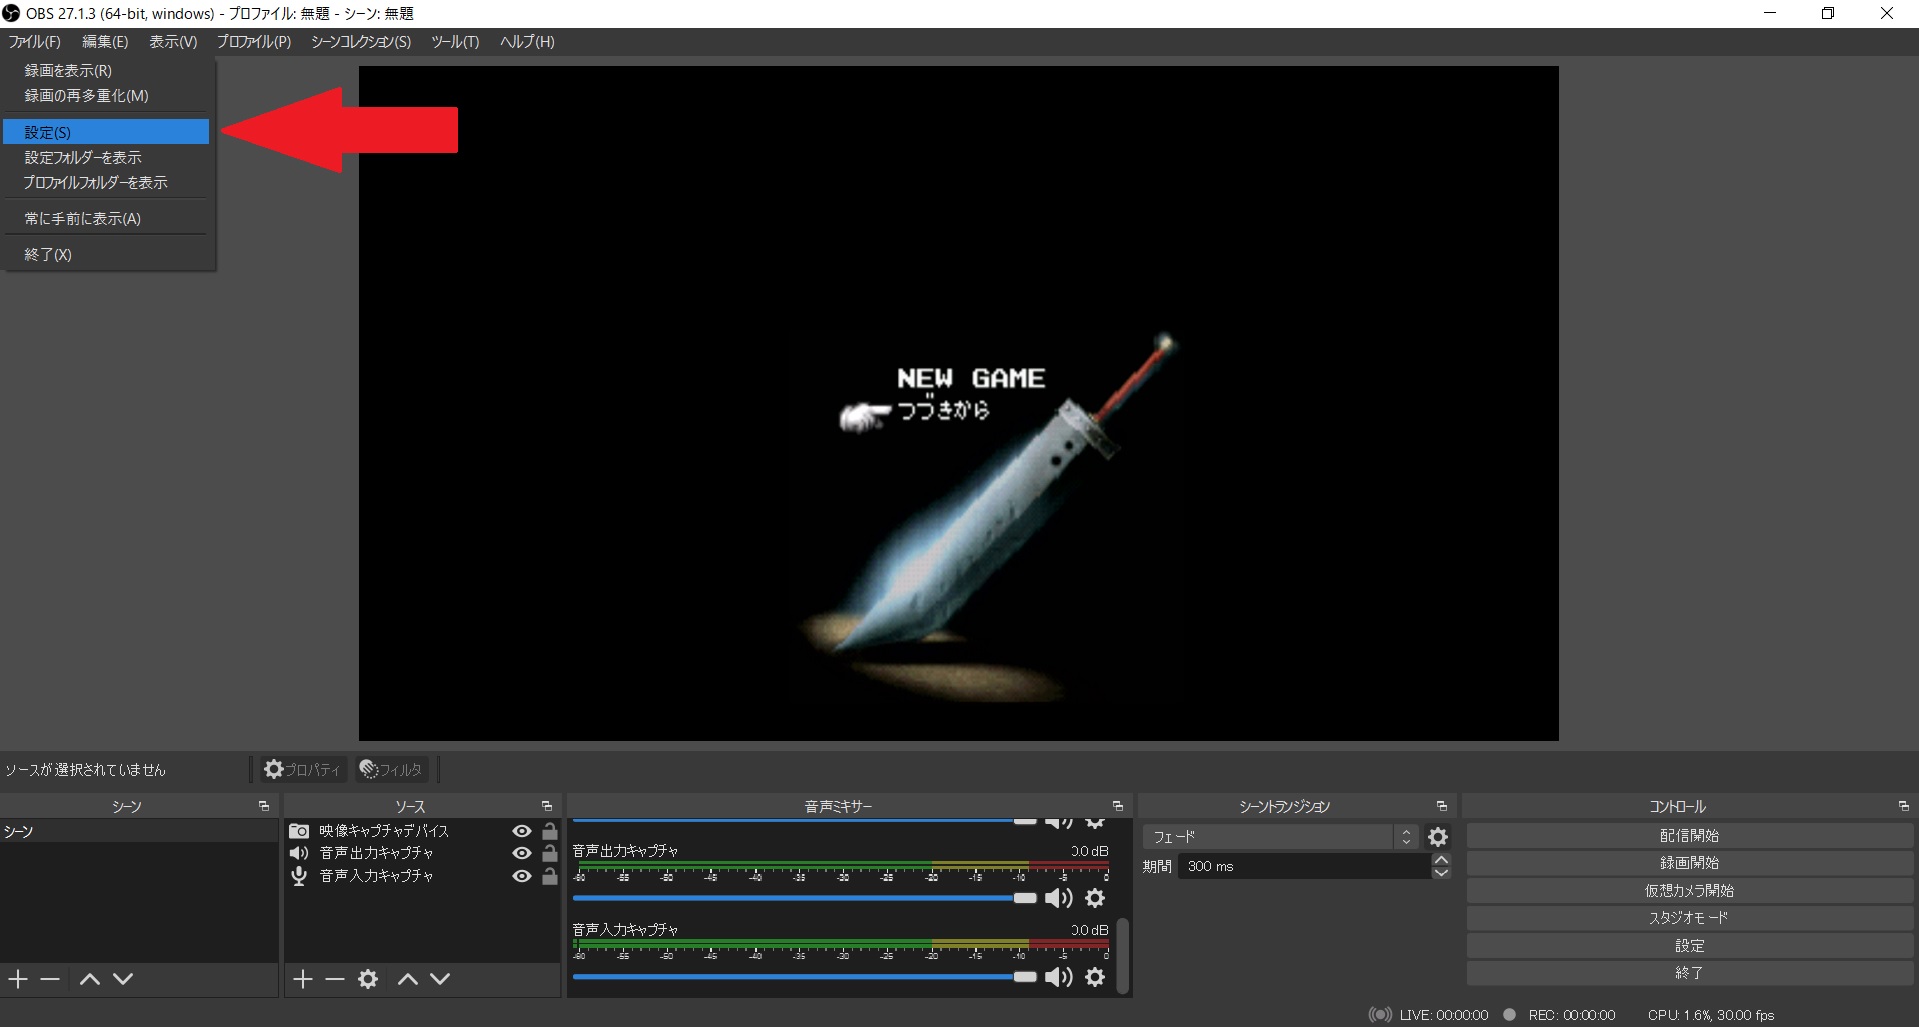Select the 映像キャプチャデバイス source row

pos(422,831)
